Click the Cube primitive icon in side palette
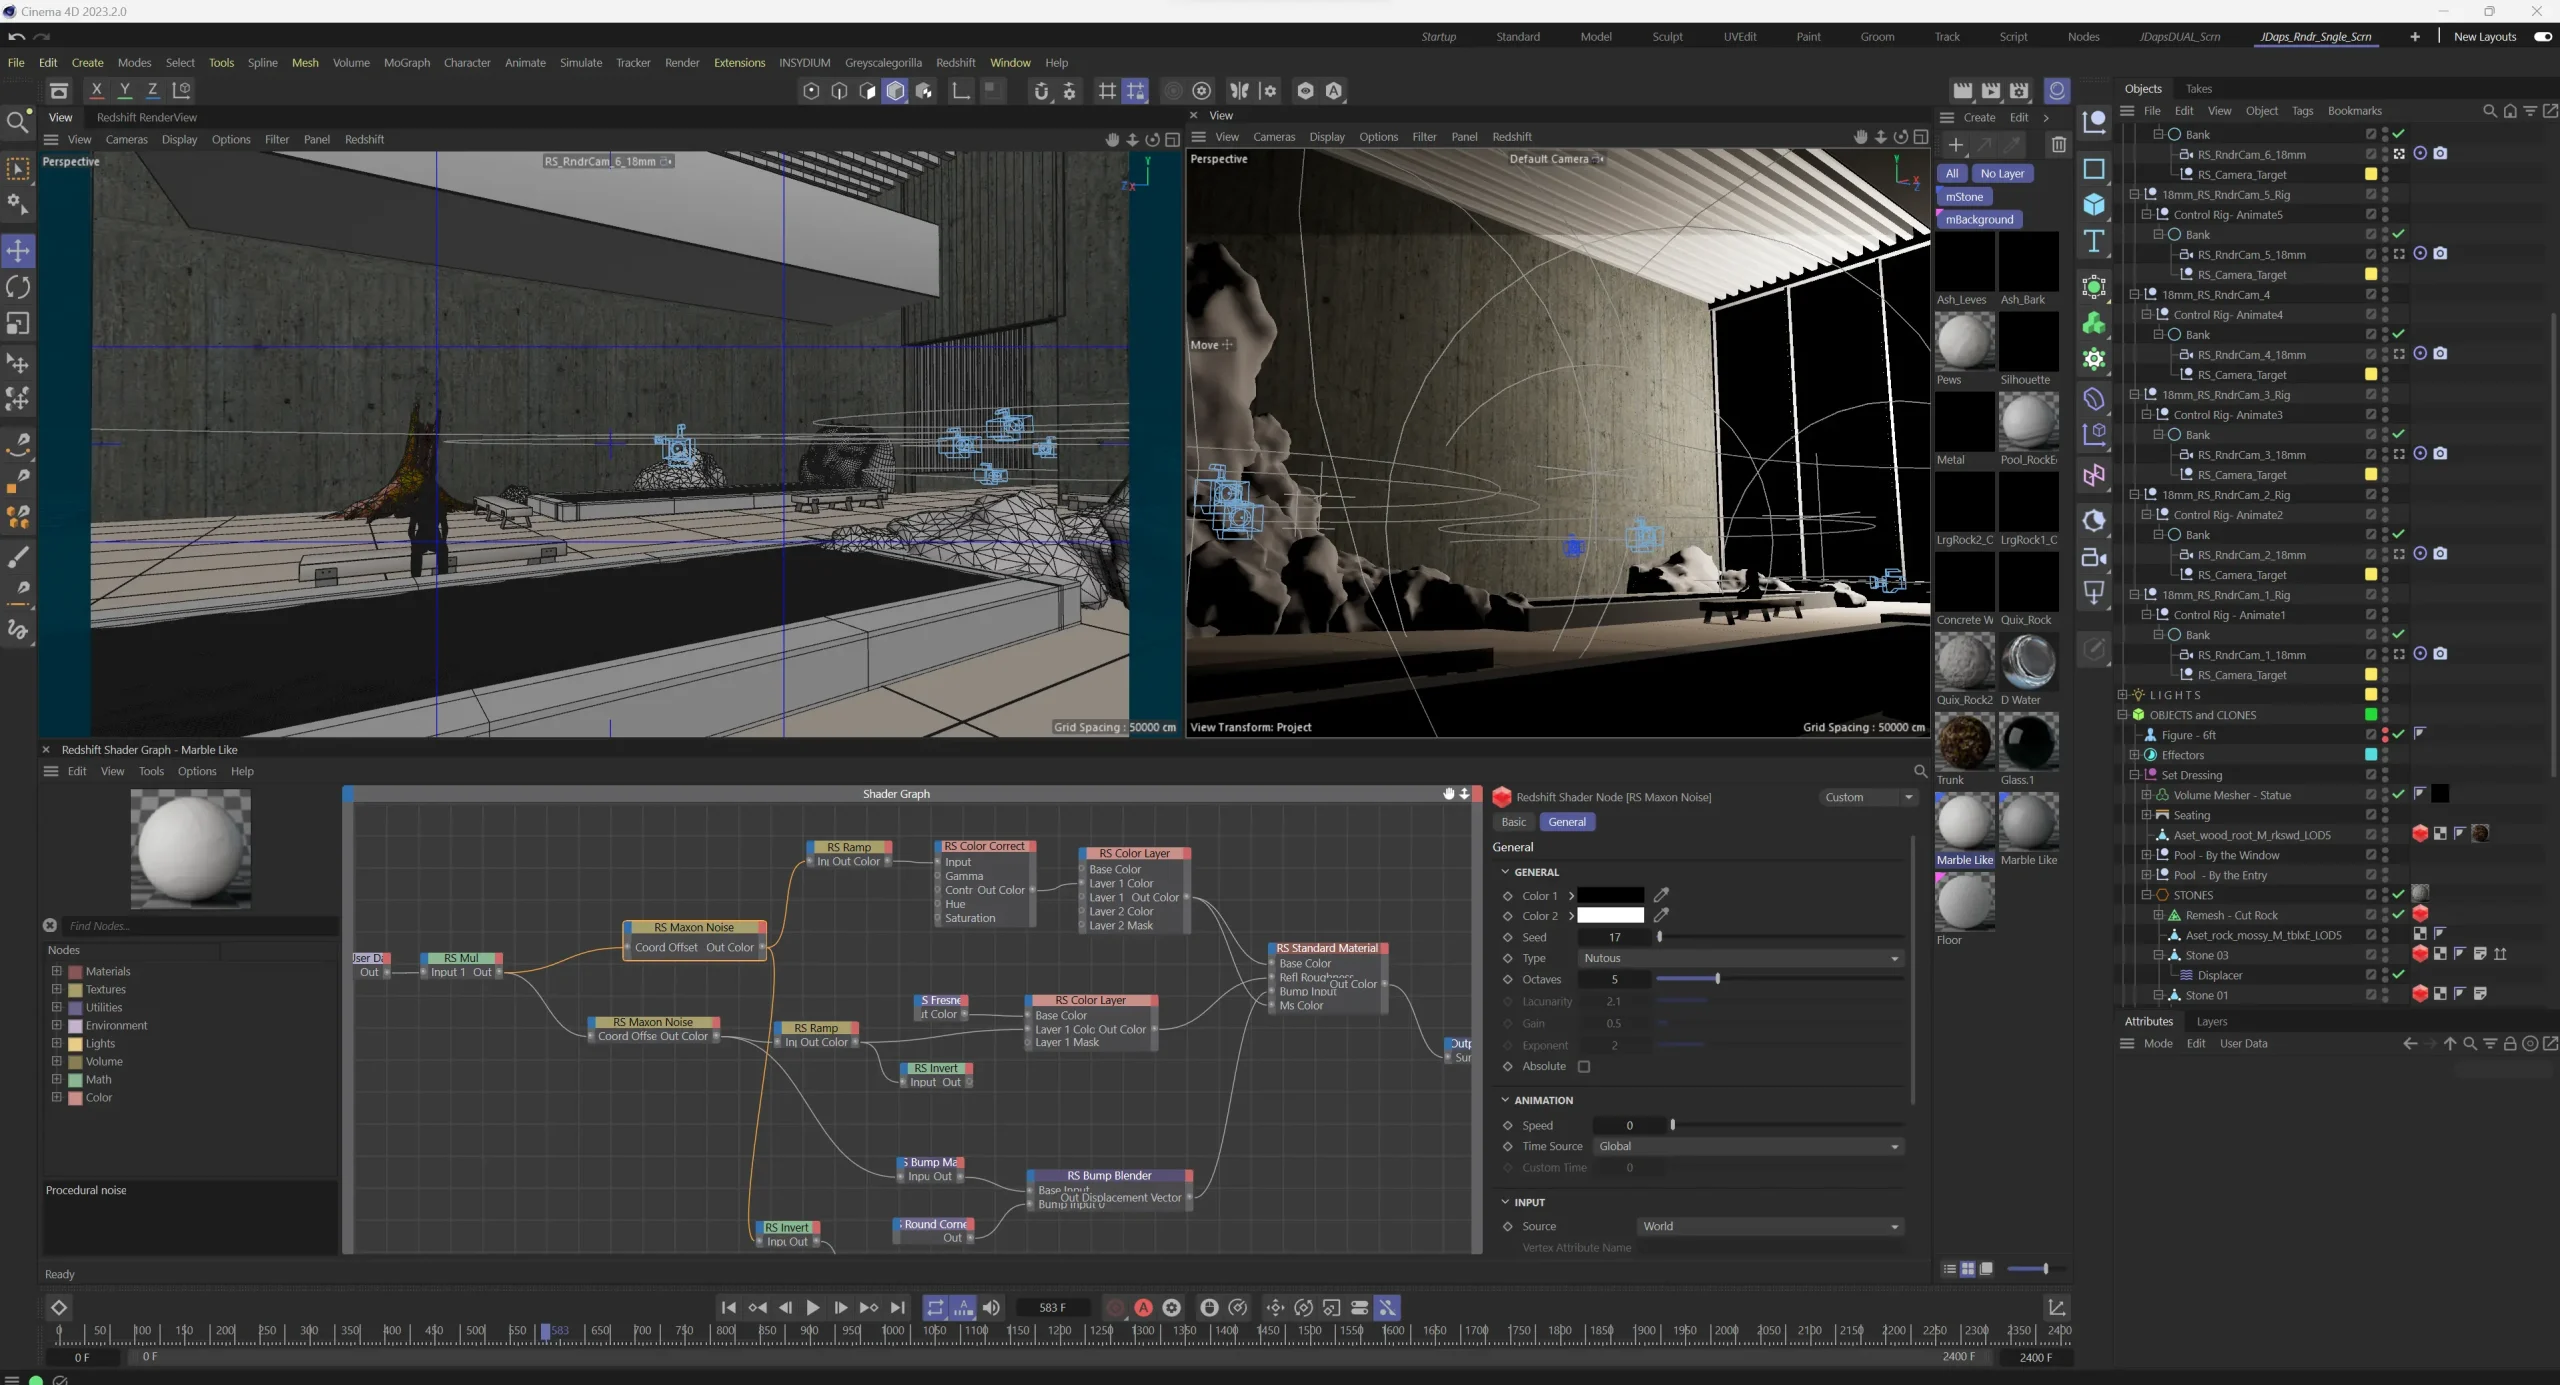This screenshot has width=2560, height=1385. point(2094,205)
